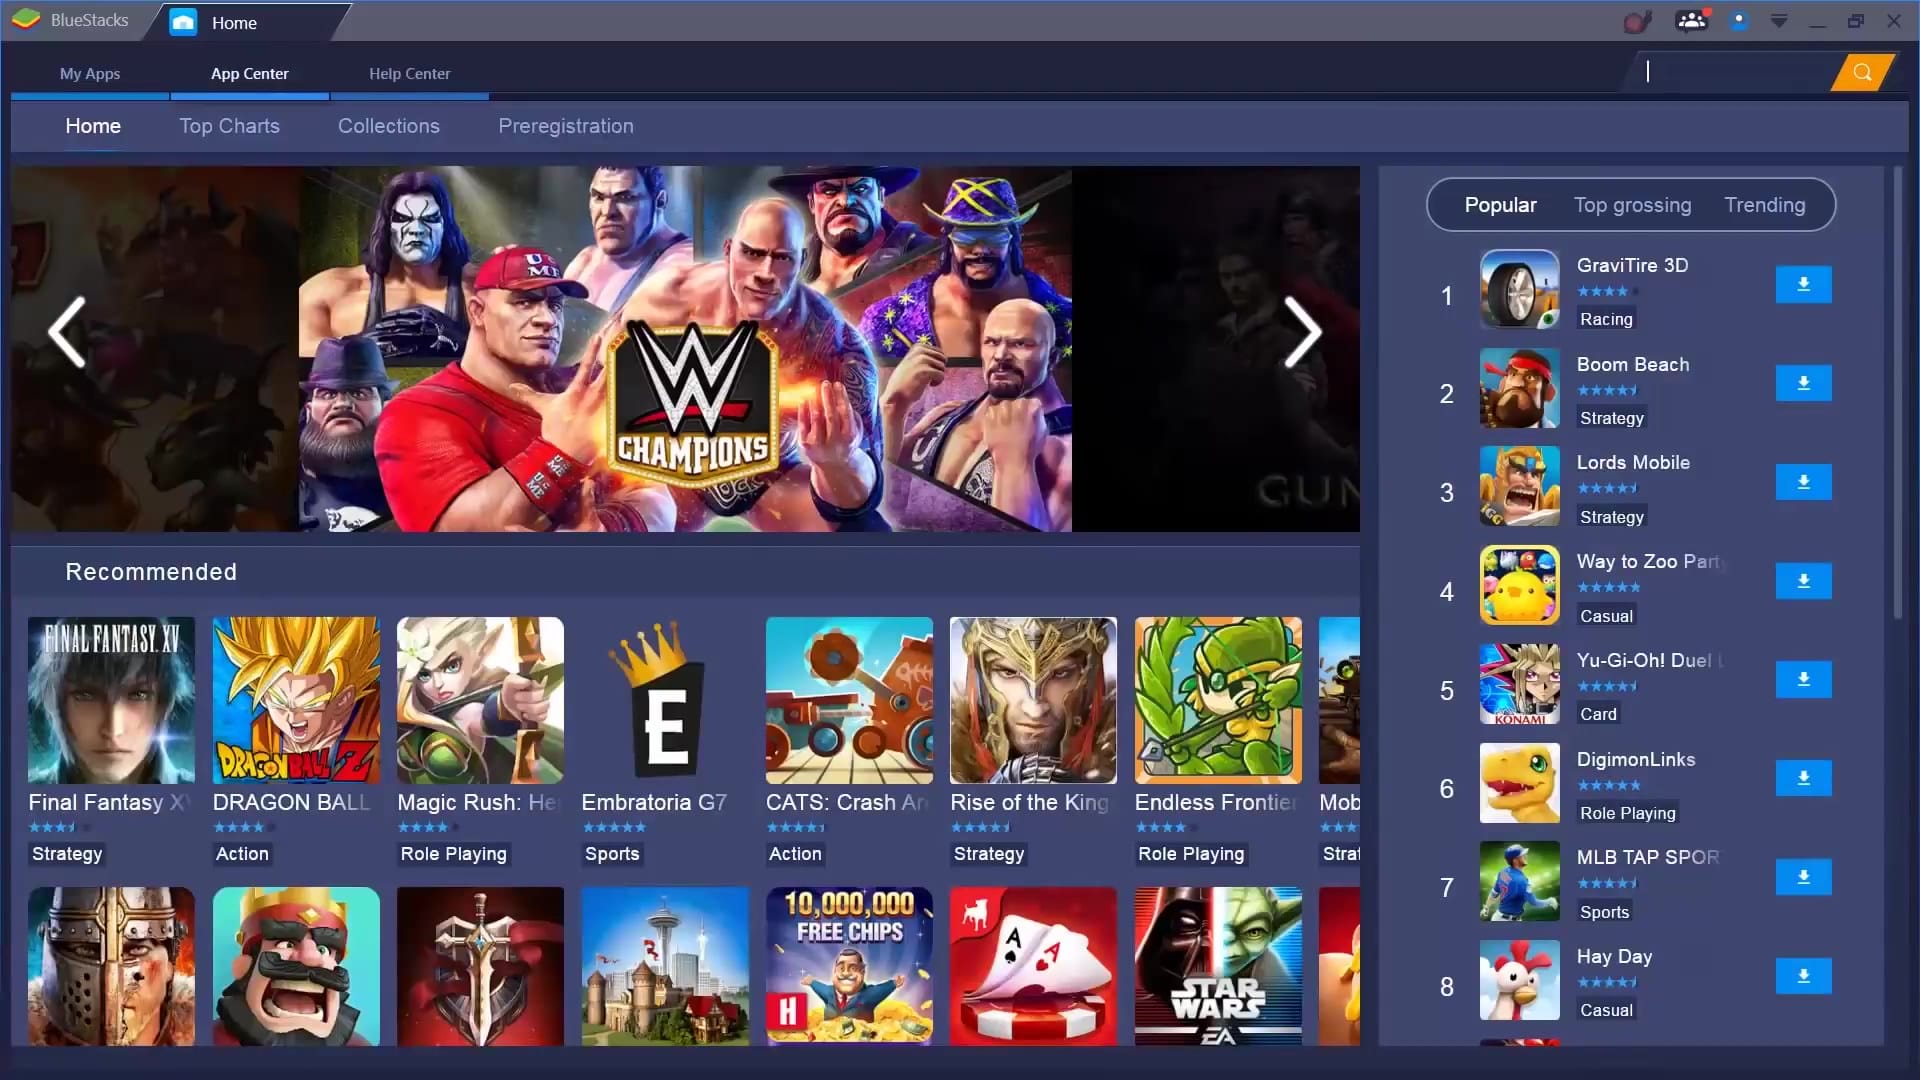Download Boom Beach via the blue download button

coord(1803,383)
